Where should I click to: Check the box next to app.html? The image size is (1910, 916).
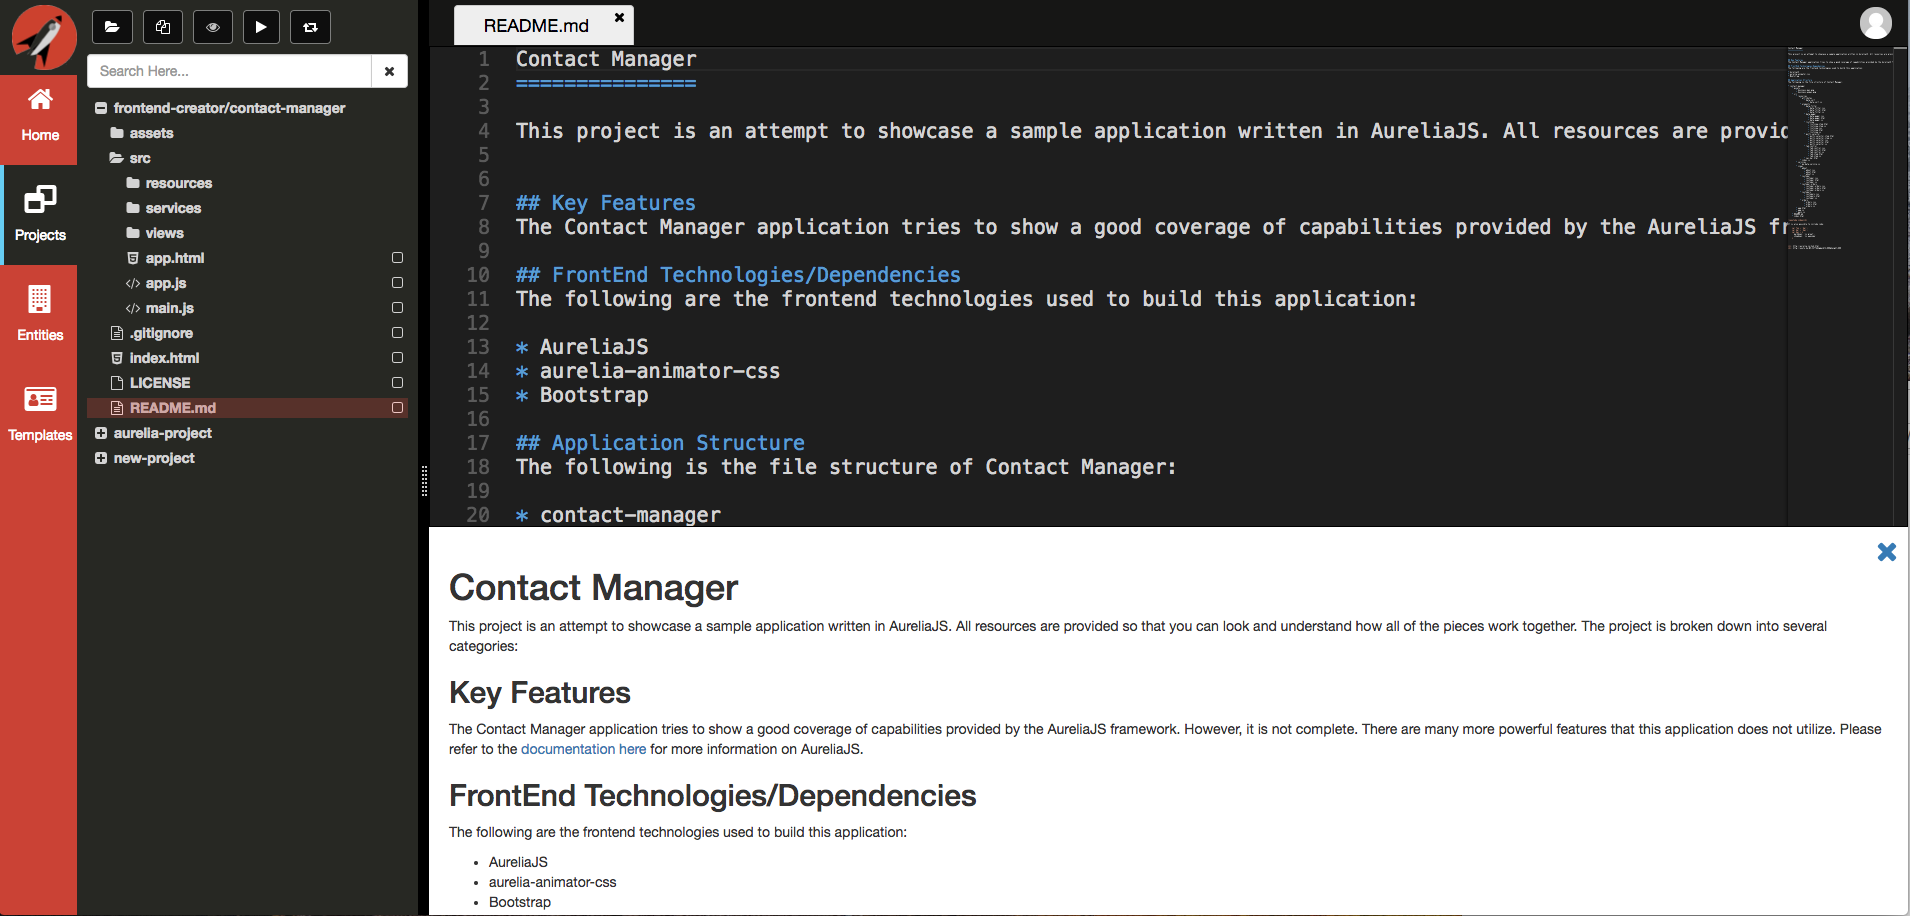coord(397,258)
